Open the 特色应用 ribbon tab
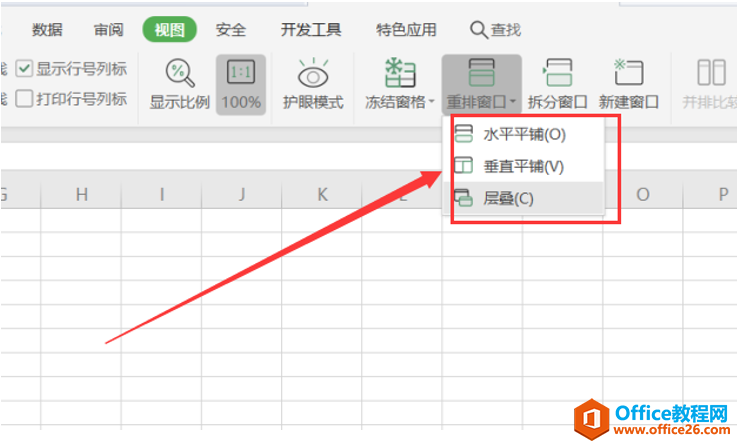The height and width of the screenshot is (447, 737). (x=406, y=30)
